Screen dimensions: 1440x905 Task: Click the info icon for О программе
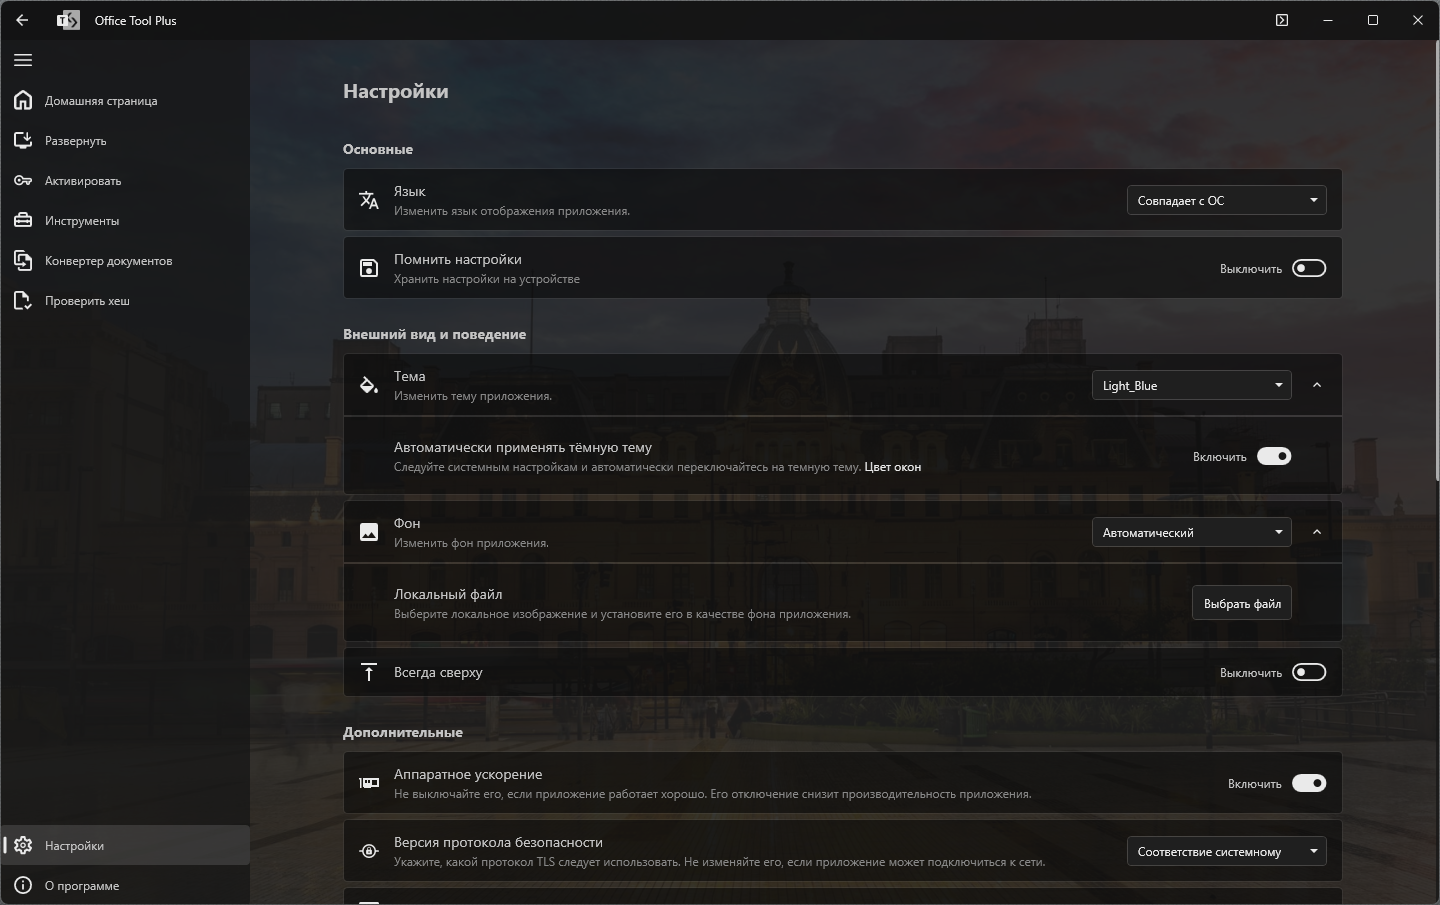(x=23, y=885)
